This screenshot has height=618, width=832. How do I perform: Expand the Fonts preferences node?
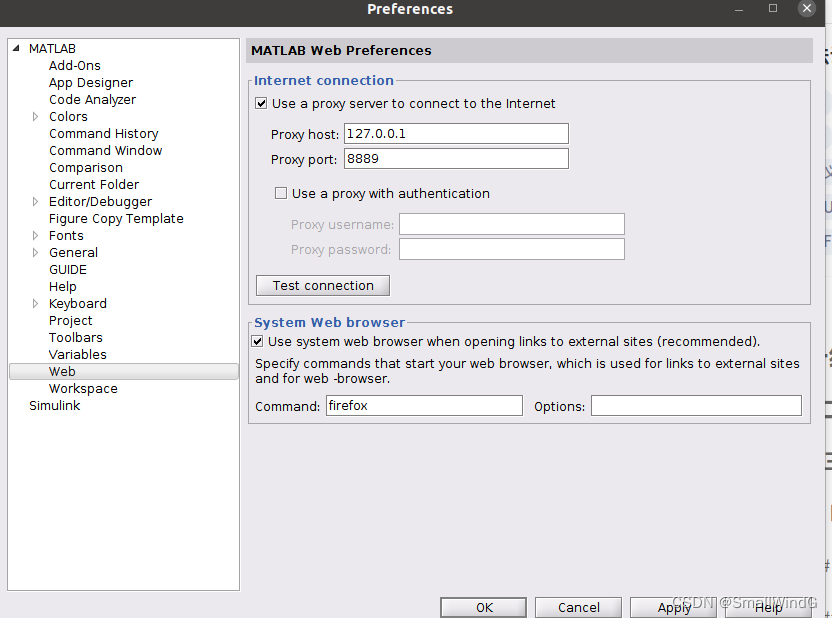tap(36, 236)
